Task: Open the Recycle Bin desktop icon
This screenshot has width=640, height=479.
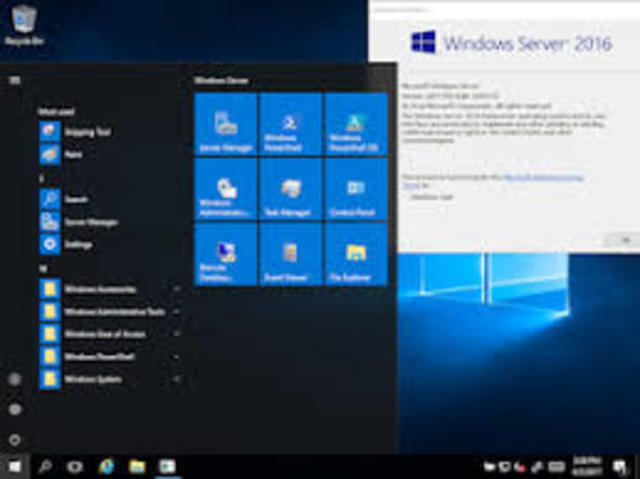Action: (x=24, y=25)
